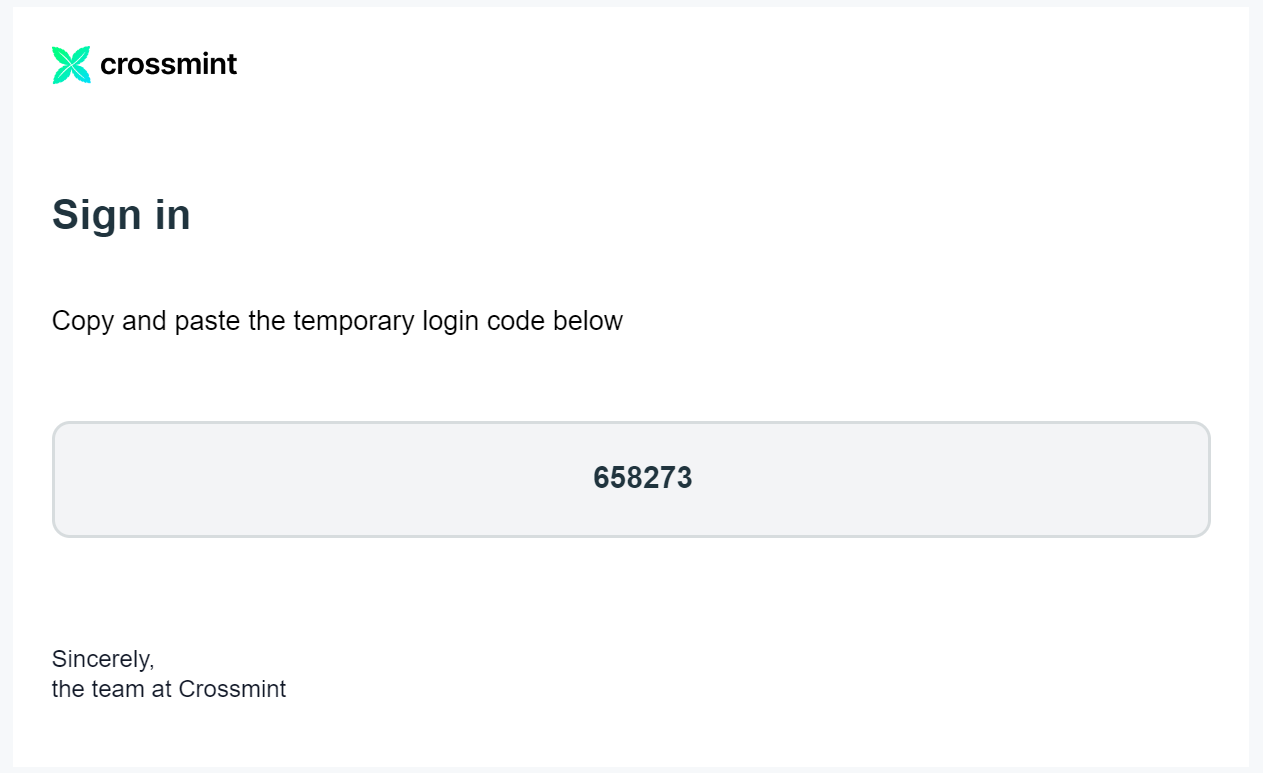Click the last digit 3 of the code

pyautogui.click(x=684, y=478)
